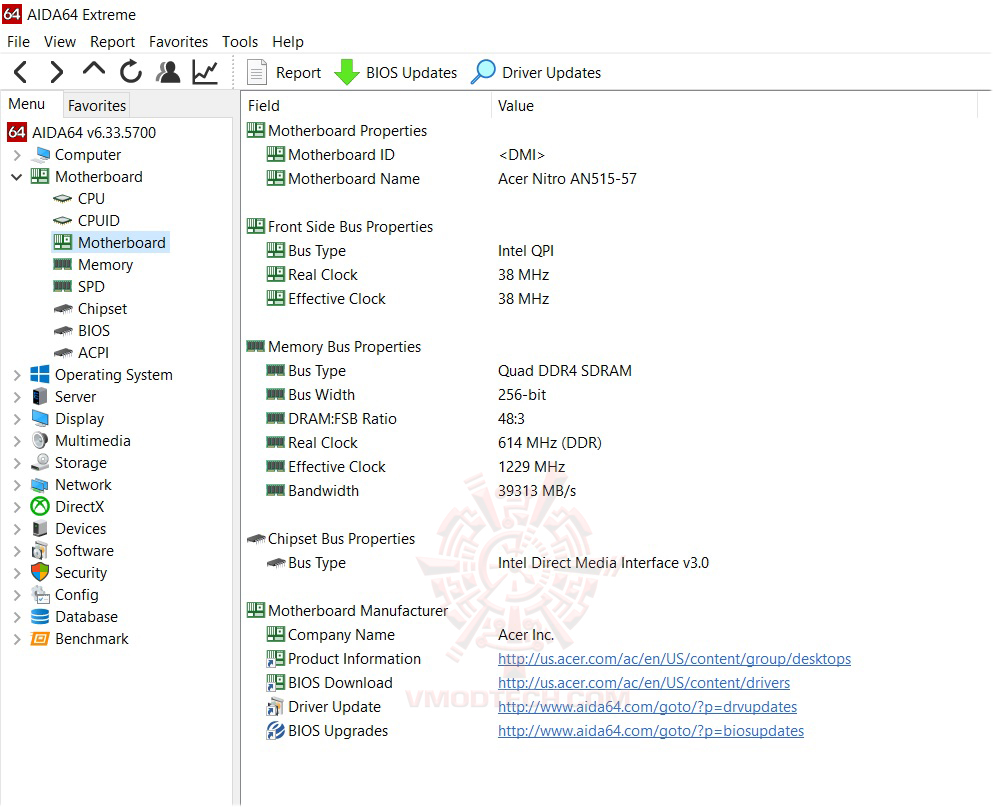This screenshot has height=808, width=994.
Task: Expand the Benchmark node
Action: click(17, 639)
